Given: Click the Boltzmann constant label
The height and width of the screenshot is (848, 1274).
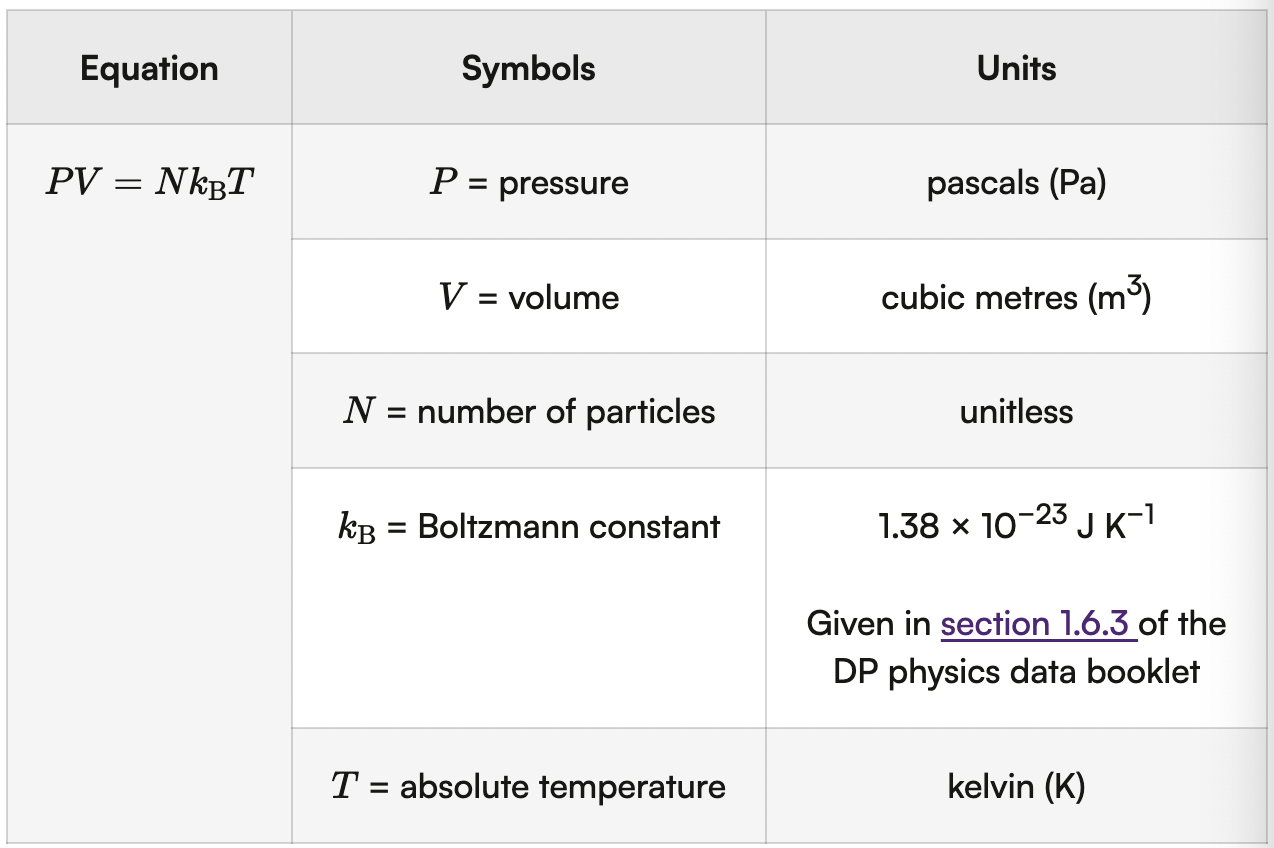Looking at the screenshot, I should 568,527.
